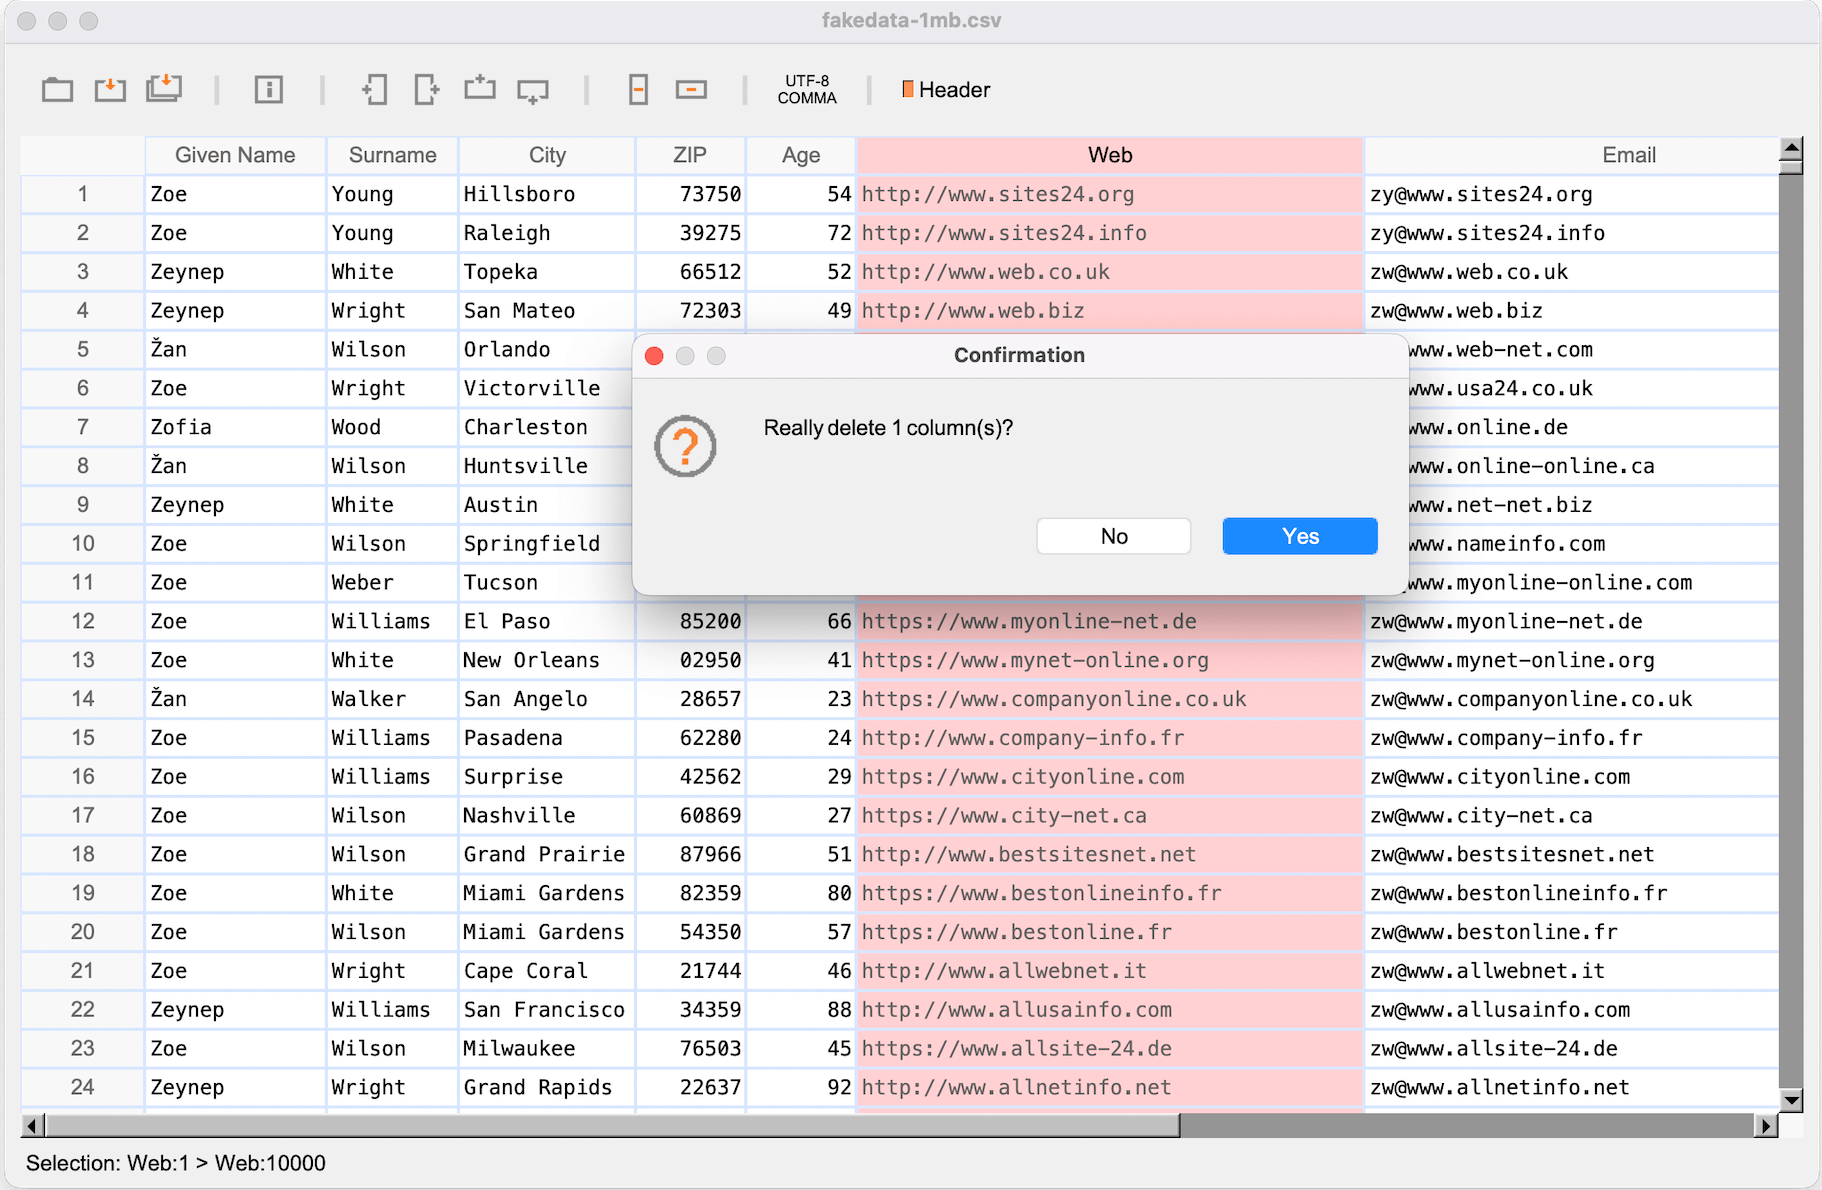Viewport: 1822px width, 1190px height.
Task: Click the El Paso city cell
Action: pos(547,621)
